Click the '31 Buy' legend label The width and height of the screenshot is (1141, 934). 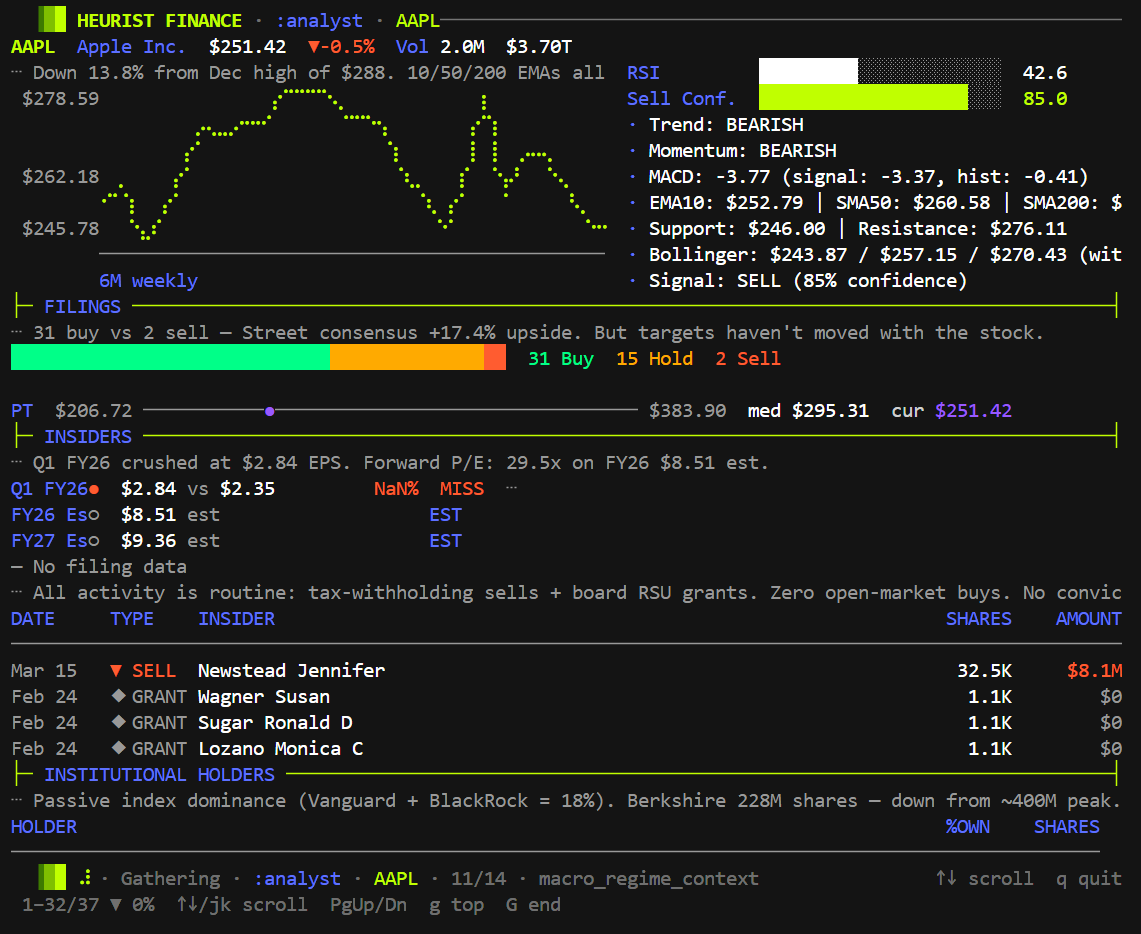(561, 359)
